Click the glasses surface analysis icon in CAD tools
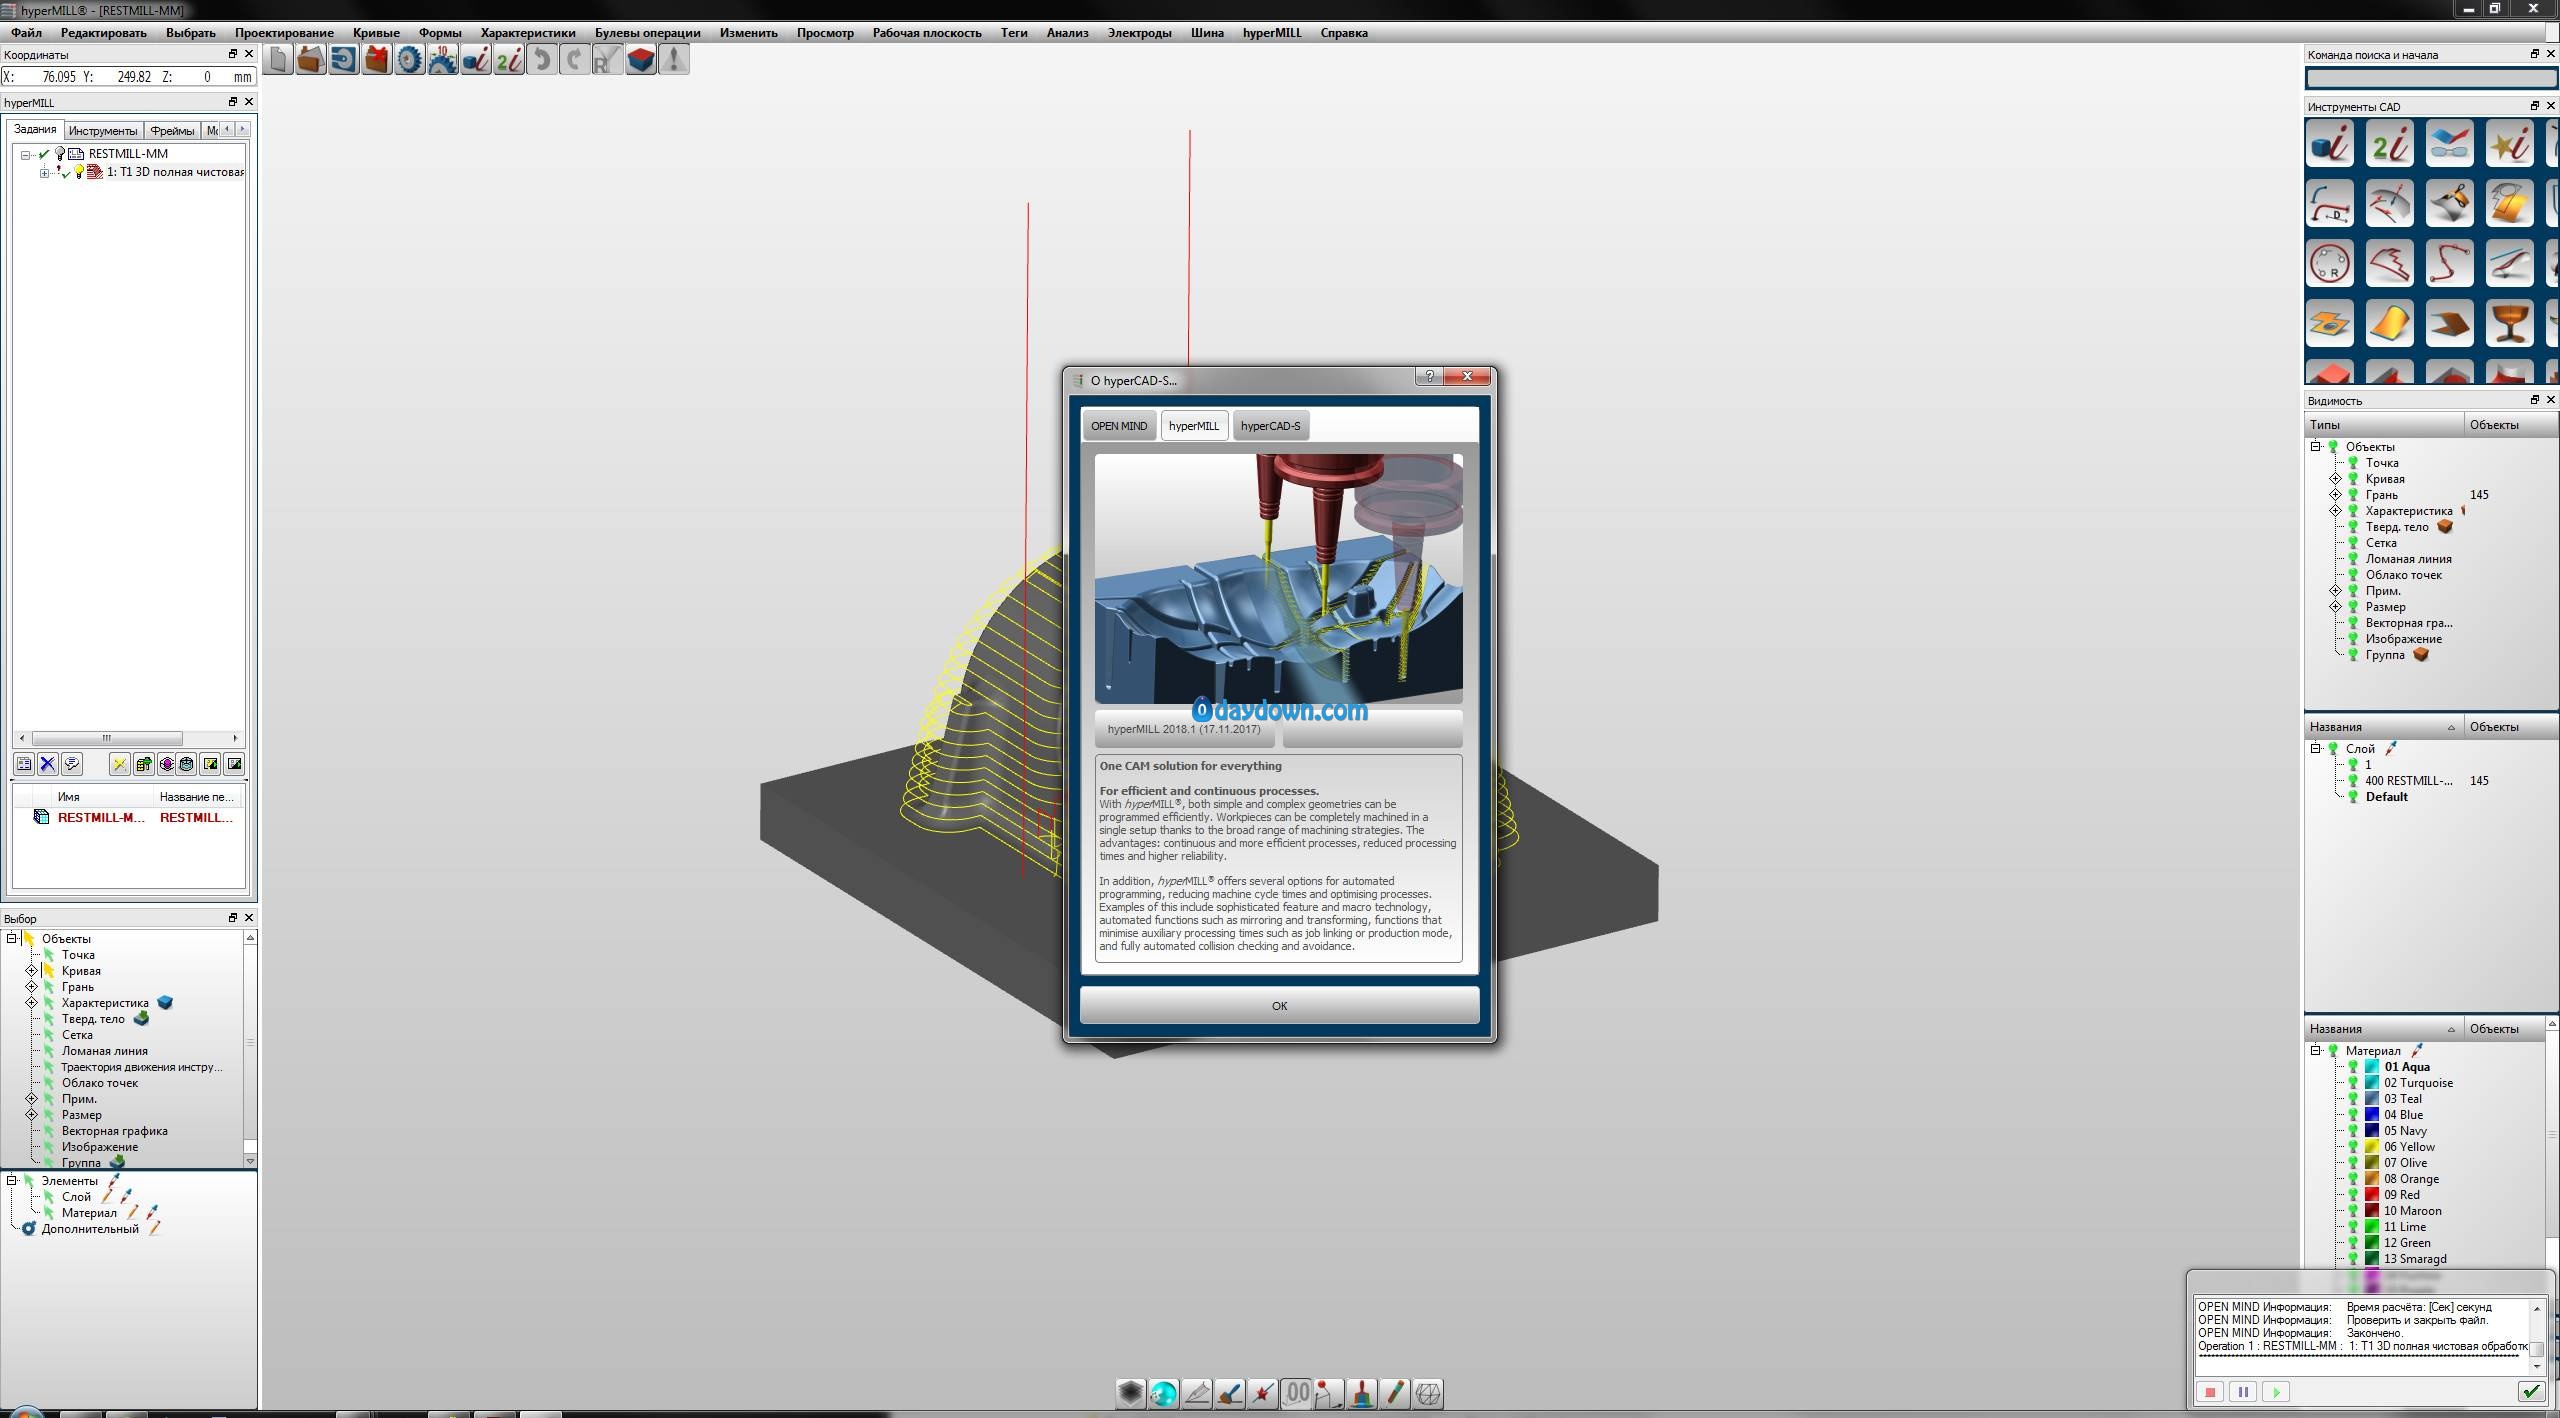 (x=2450, y=145)
